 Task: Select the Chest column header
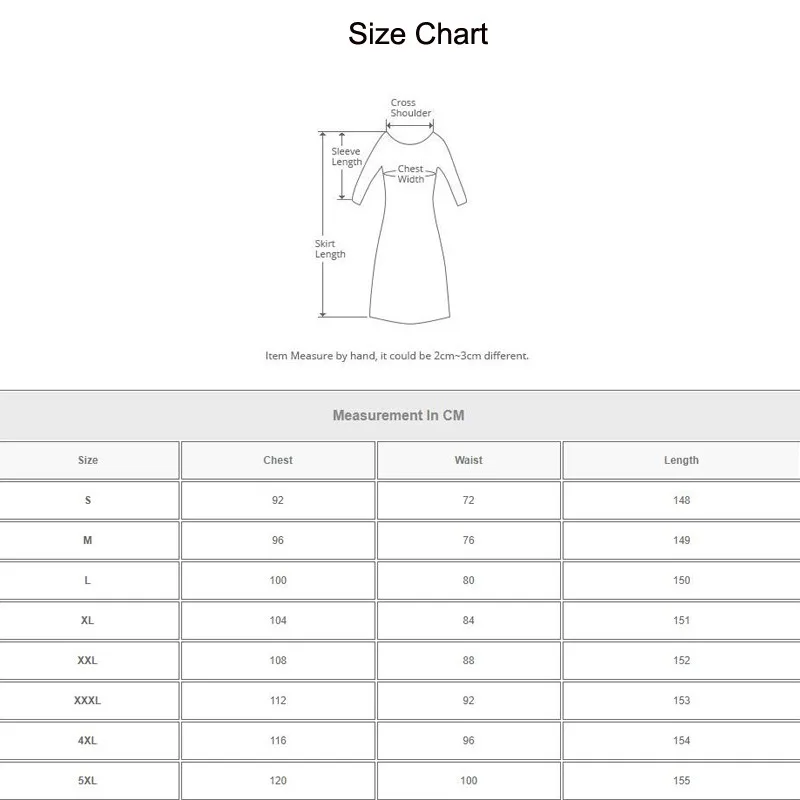point(278,460)
